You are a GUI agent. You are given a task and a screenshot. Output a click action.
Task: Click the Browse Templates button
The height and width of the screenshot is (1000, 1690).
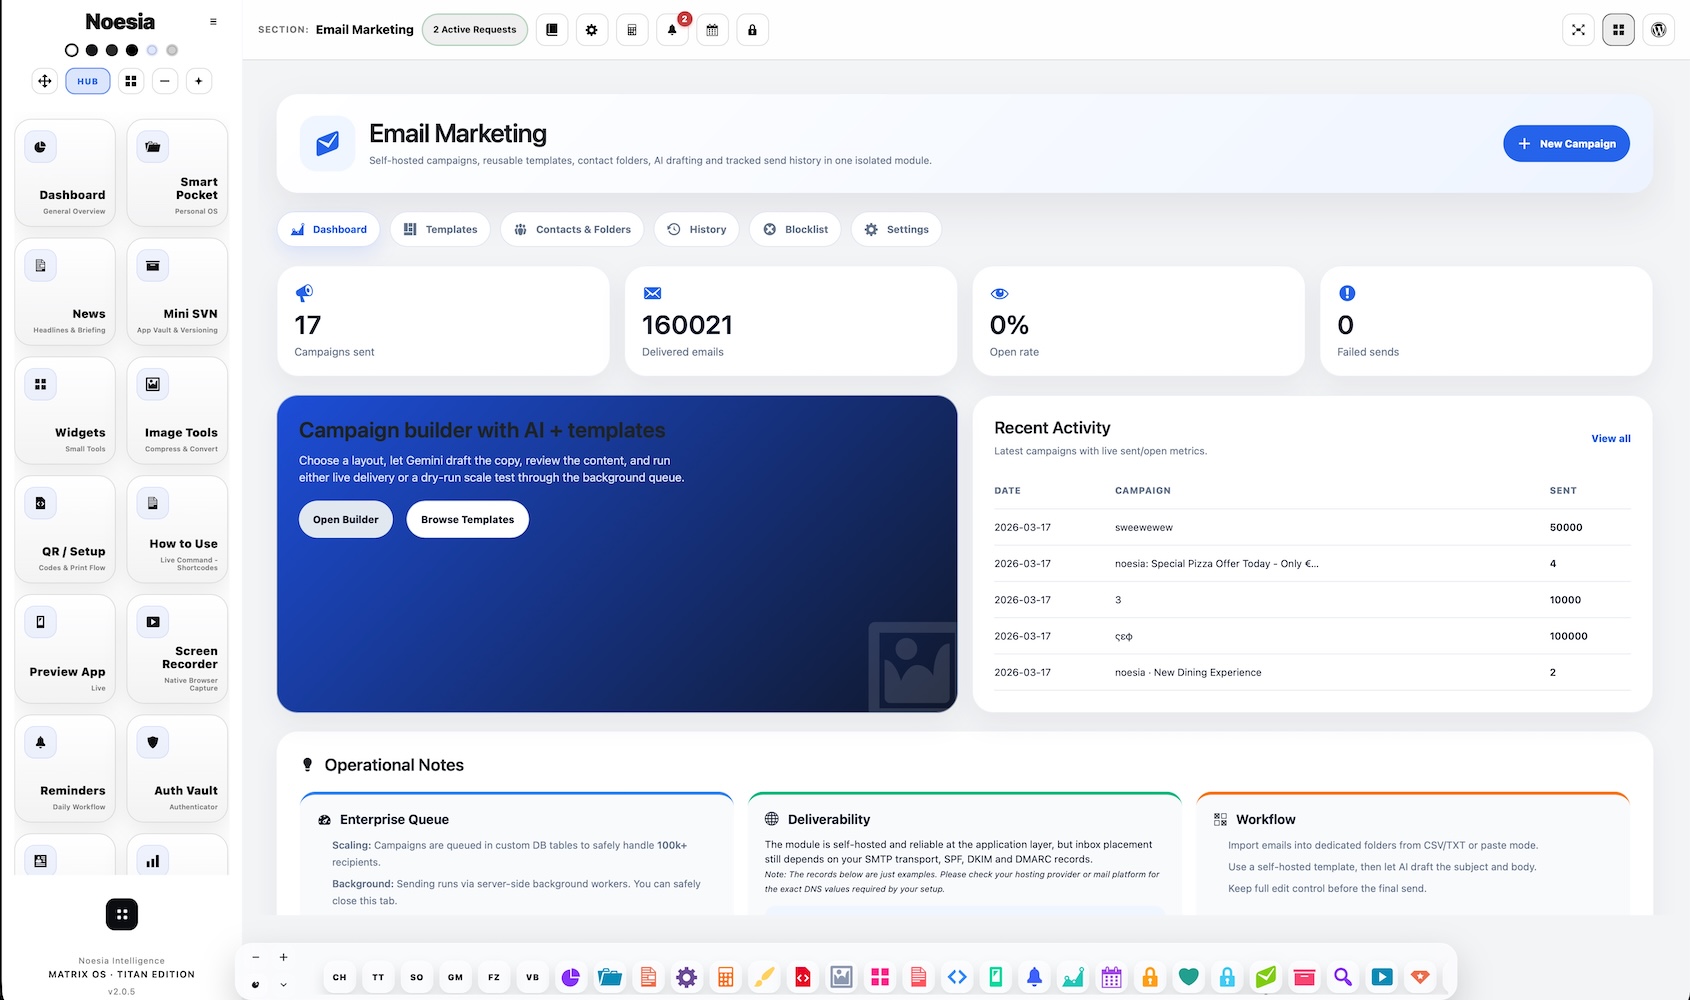pos(467,519)
